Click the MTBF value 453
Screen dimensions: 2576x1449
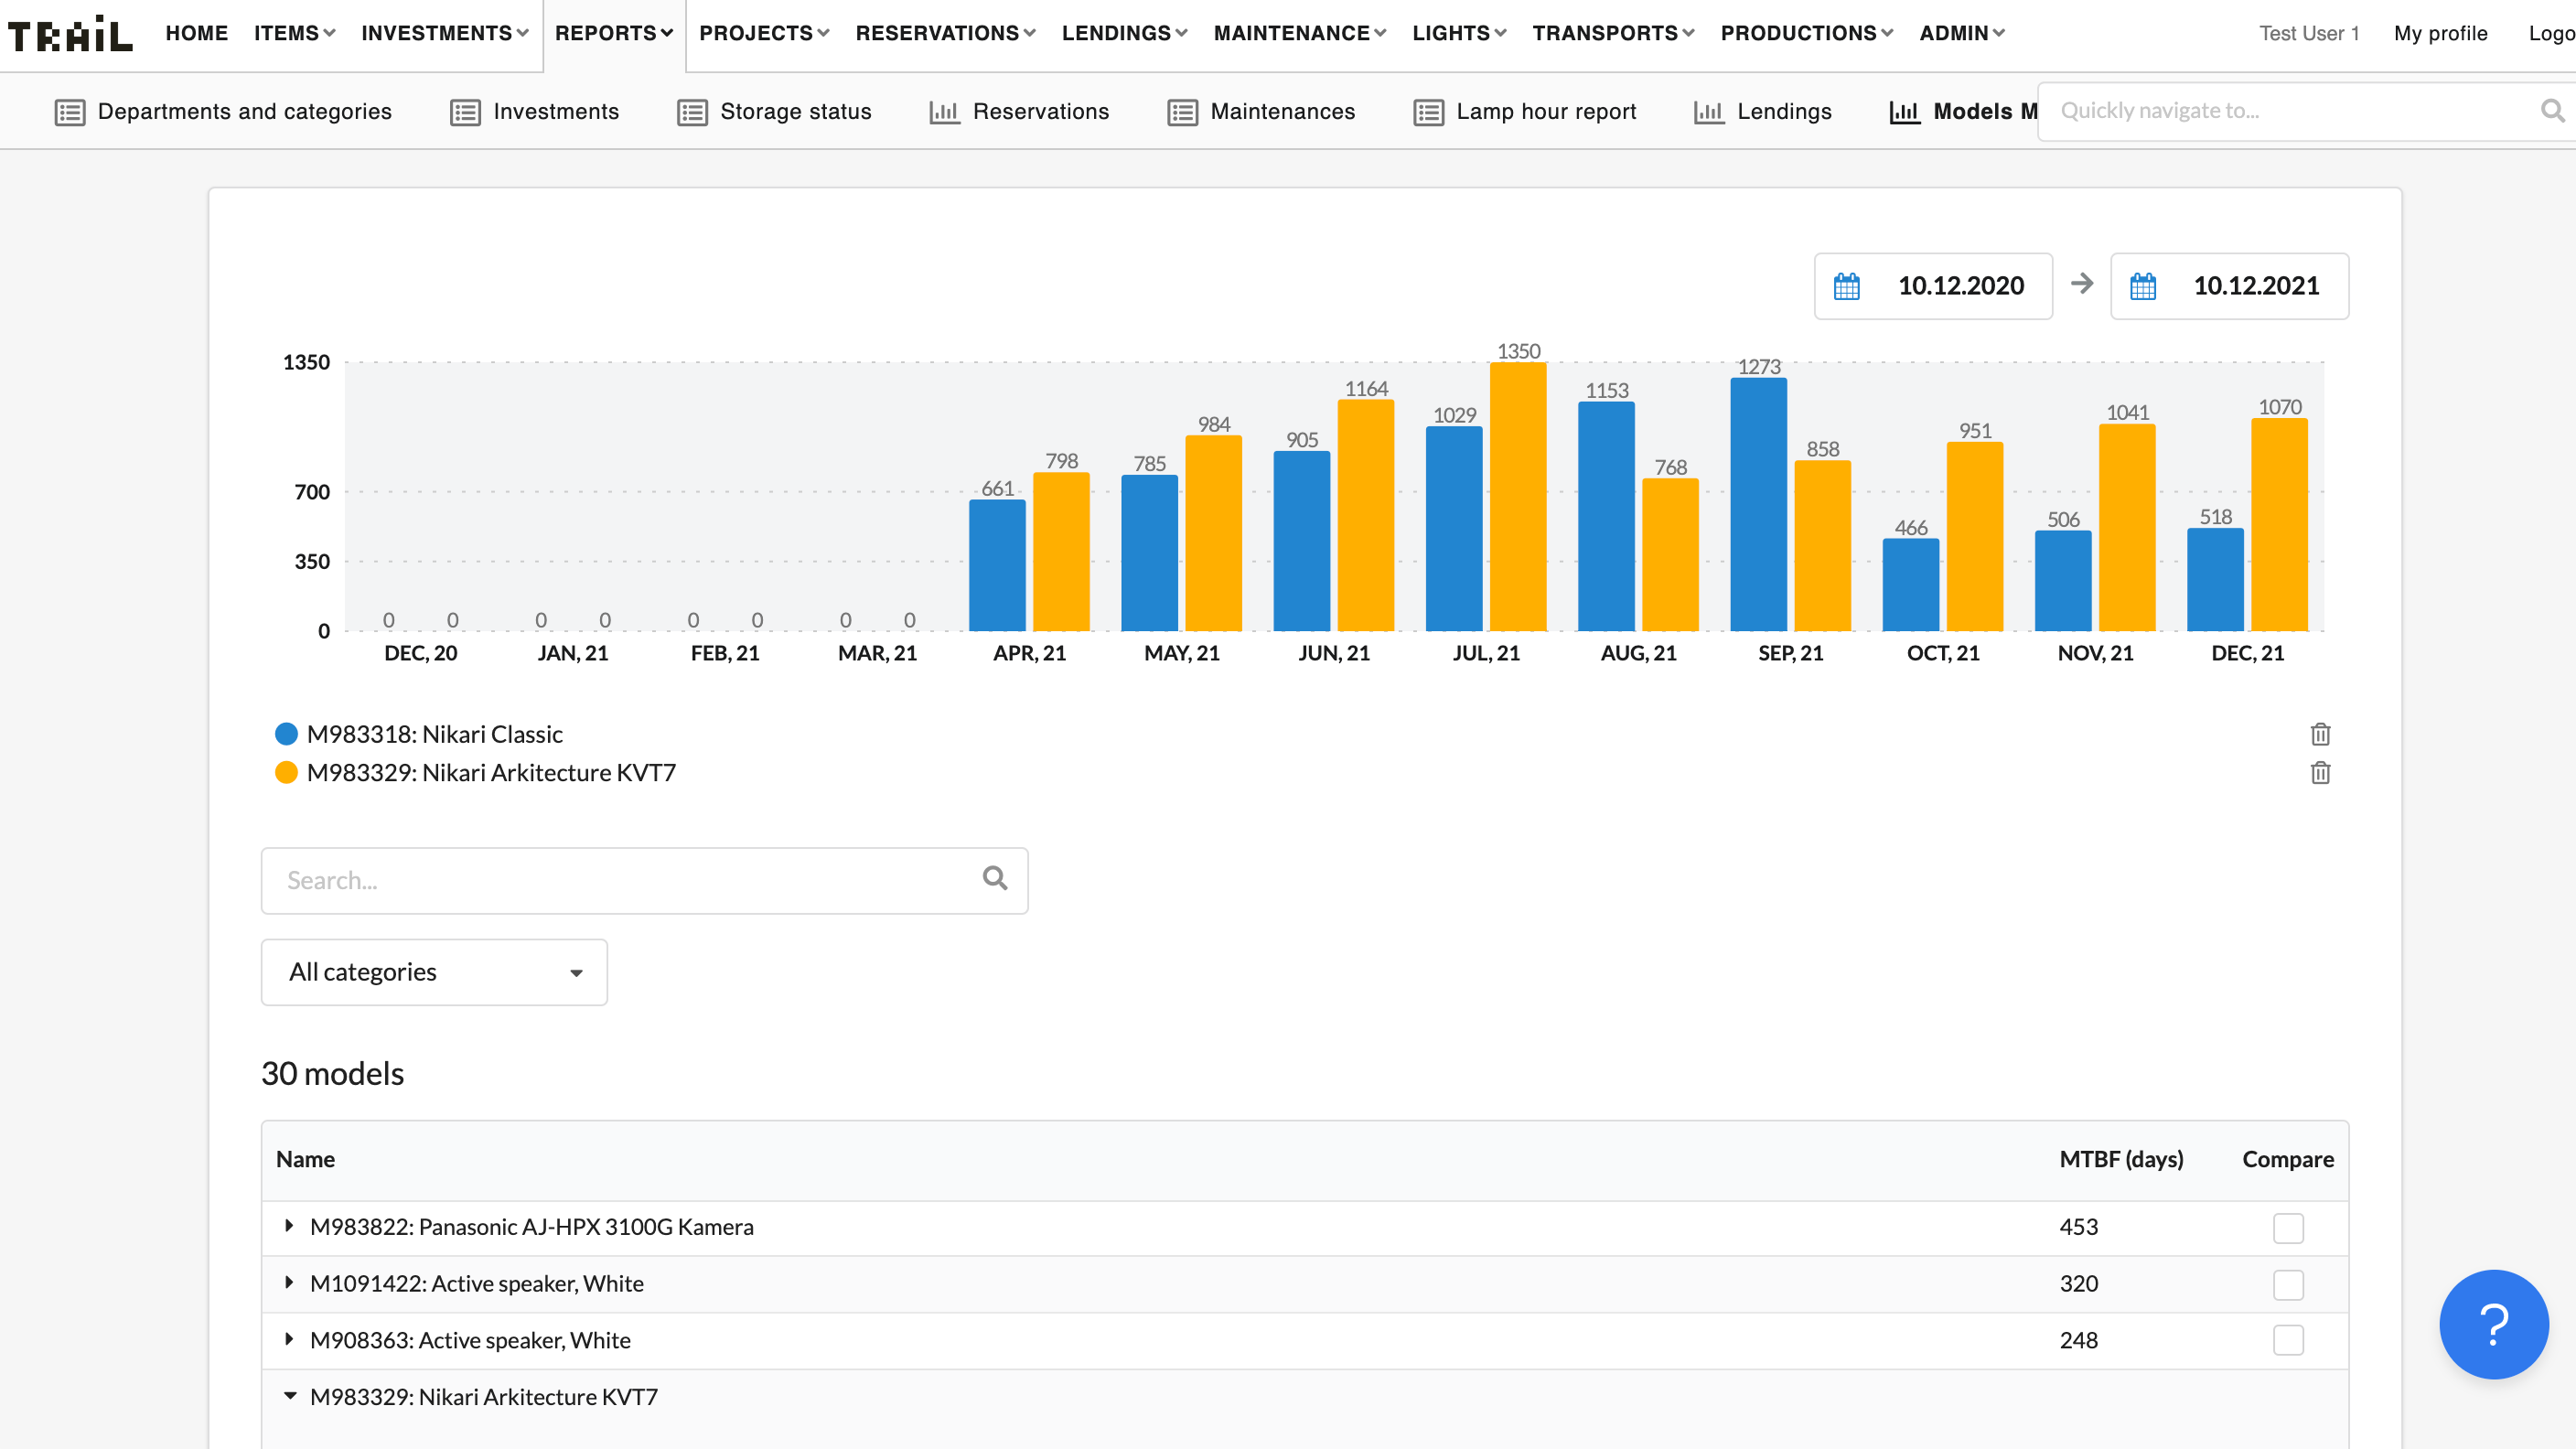[x=2078, y=1227]
